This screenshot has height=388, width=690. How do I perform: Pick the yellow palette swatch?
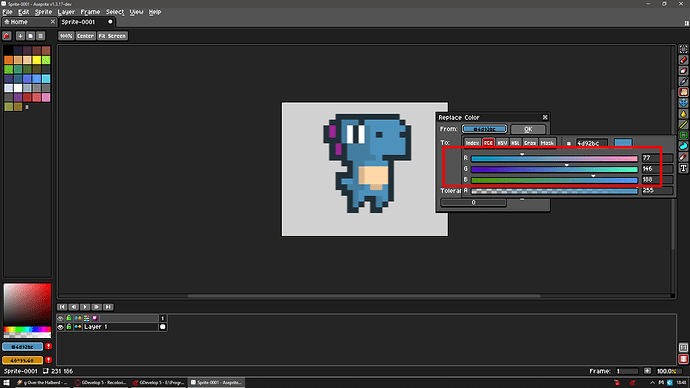pos(37,60)
